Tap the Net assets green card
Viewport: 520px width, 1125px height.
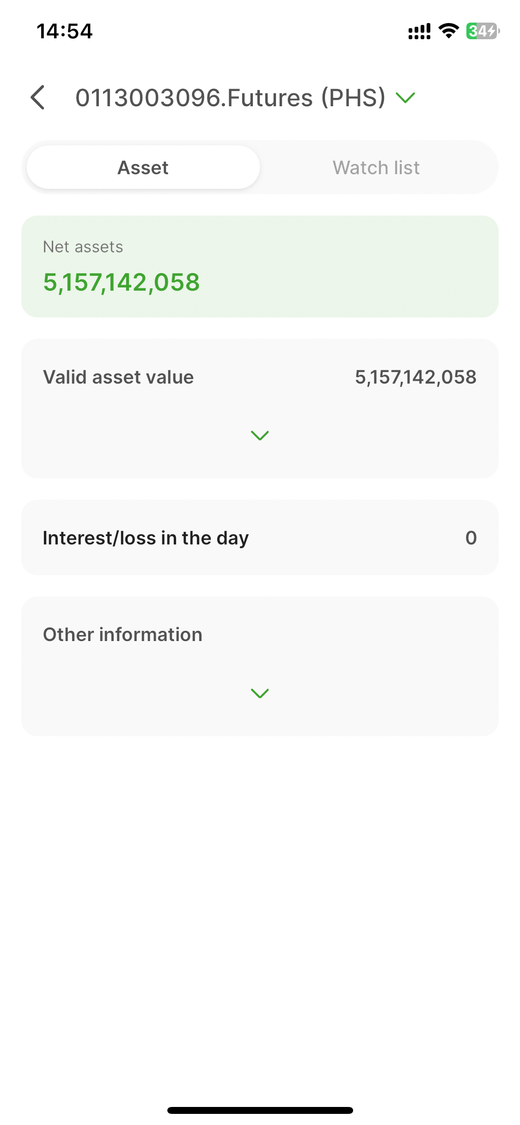tap(260, 266)
